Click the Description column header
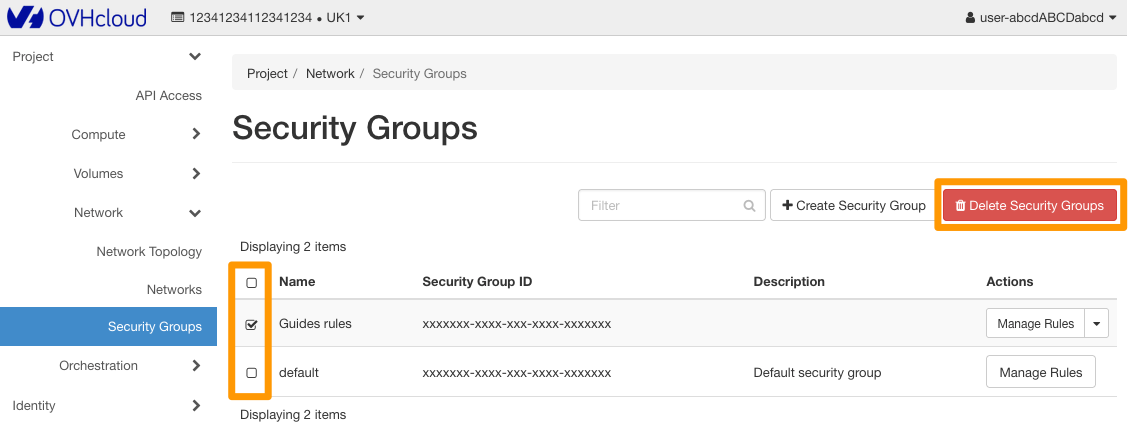1128x433 pixels. click(789, 281)
